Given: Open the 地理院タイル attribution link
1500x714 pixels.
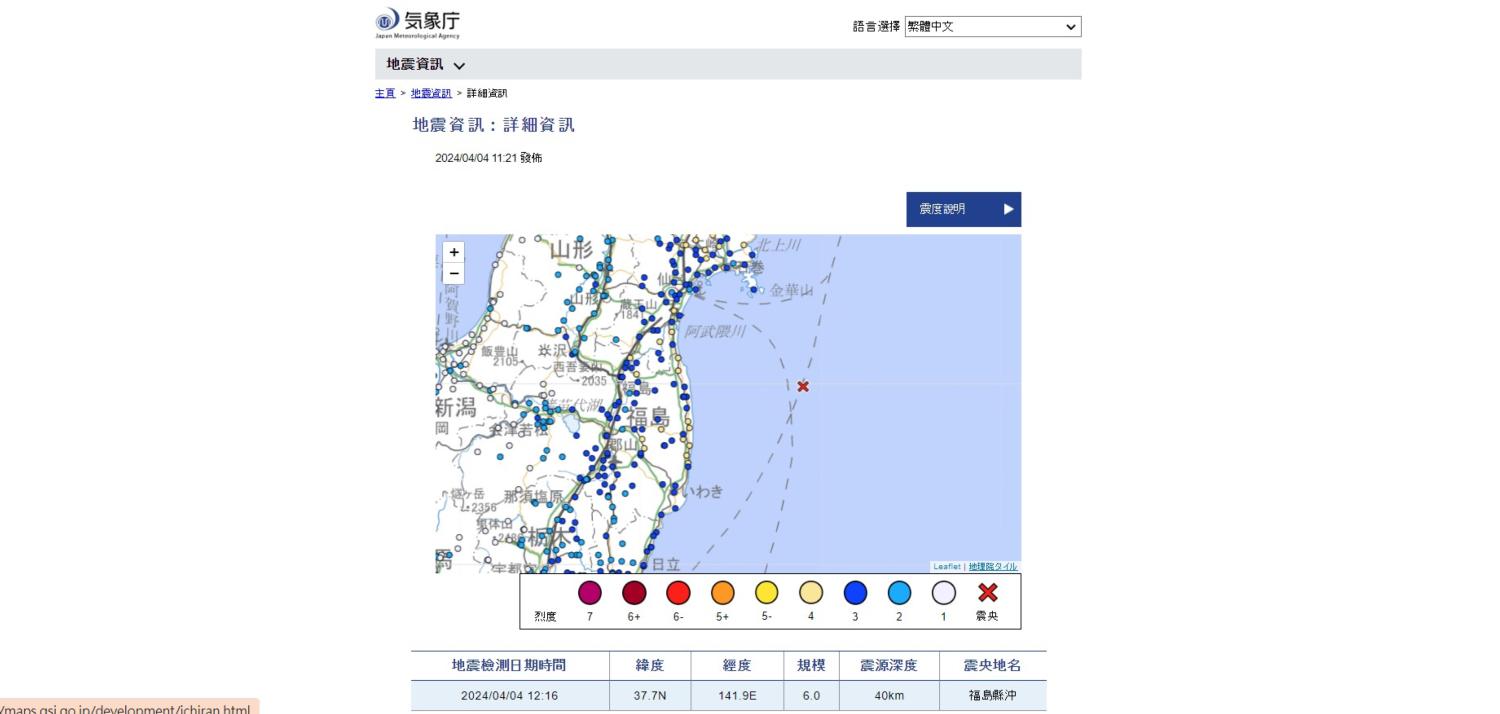Looking at the screenshot, I should (992, 566).
